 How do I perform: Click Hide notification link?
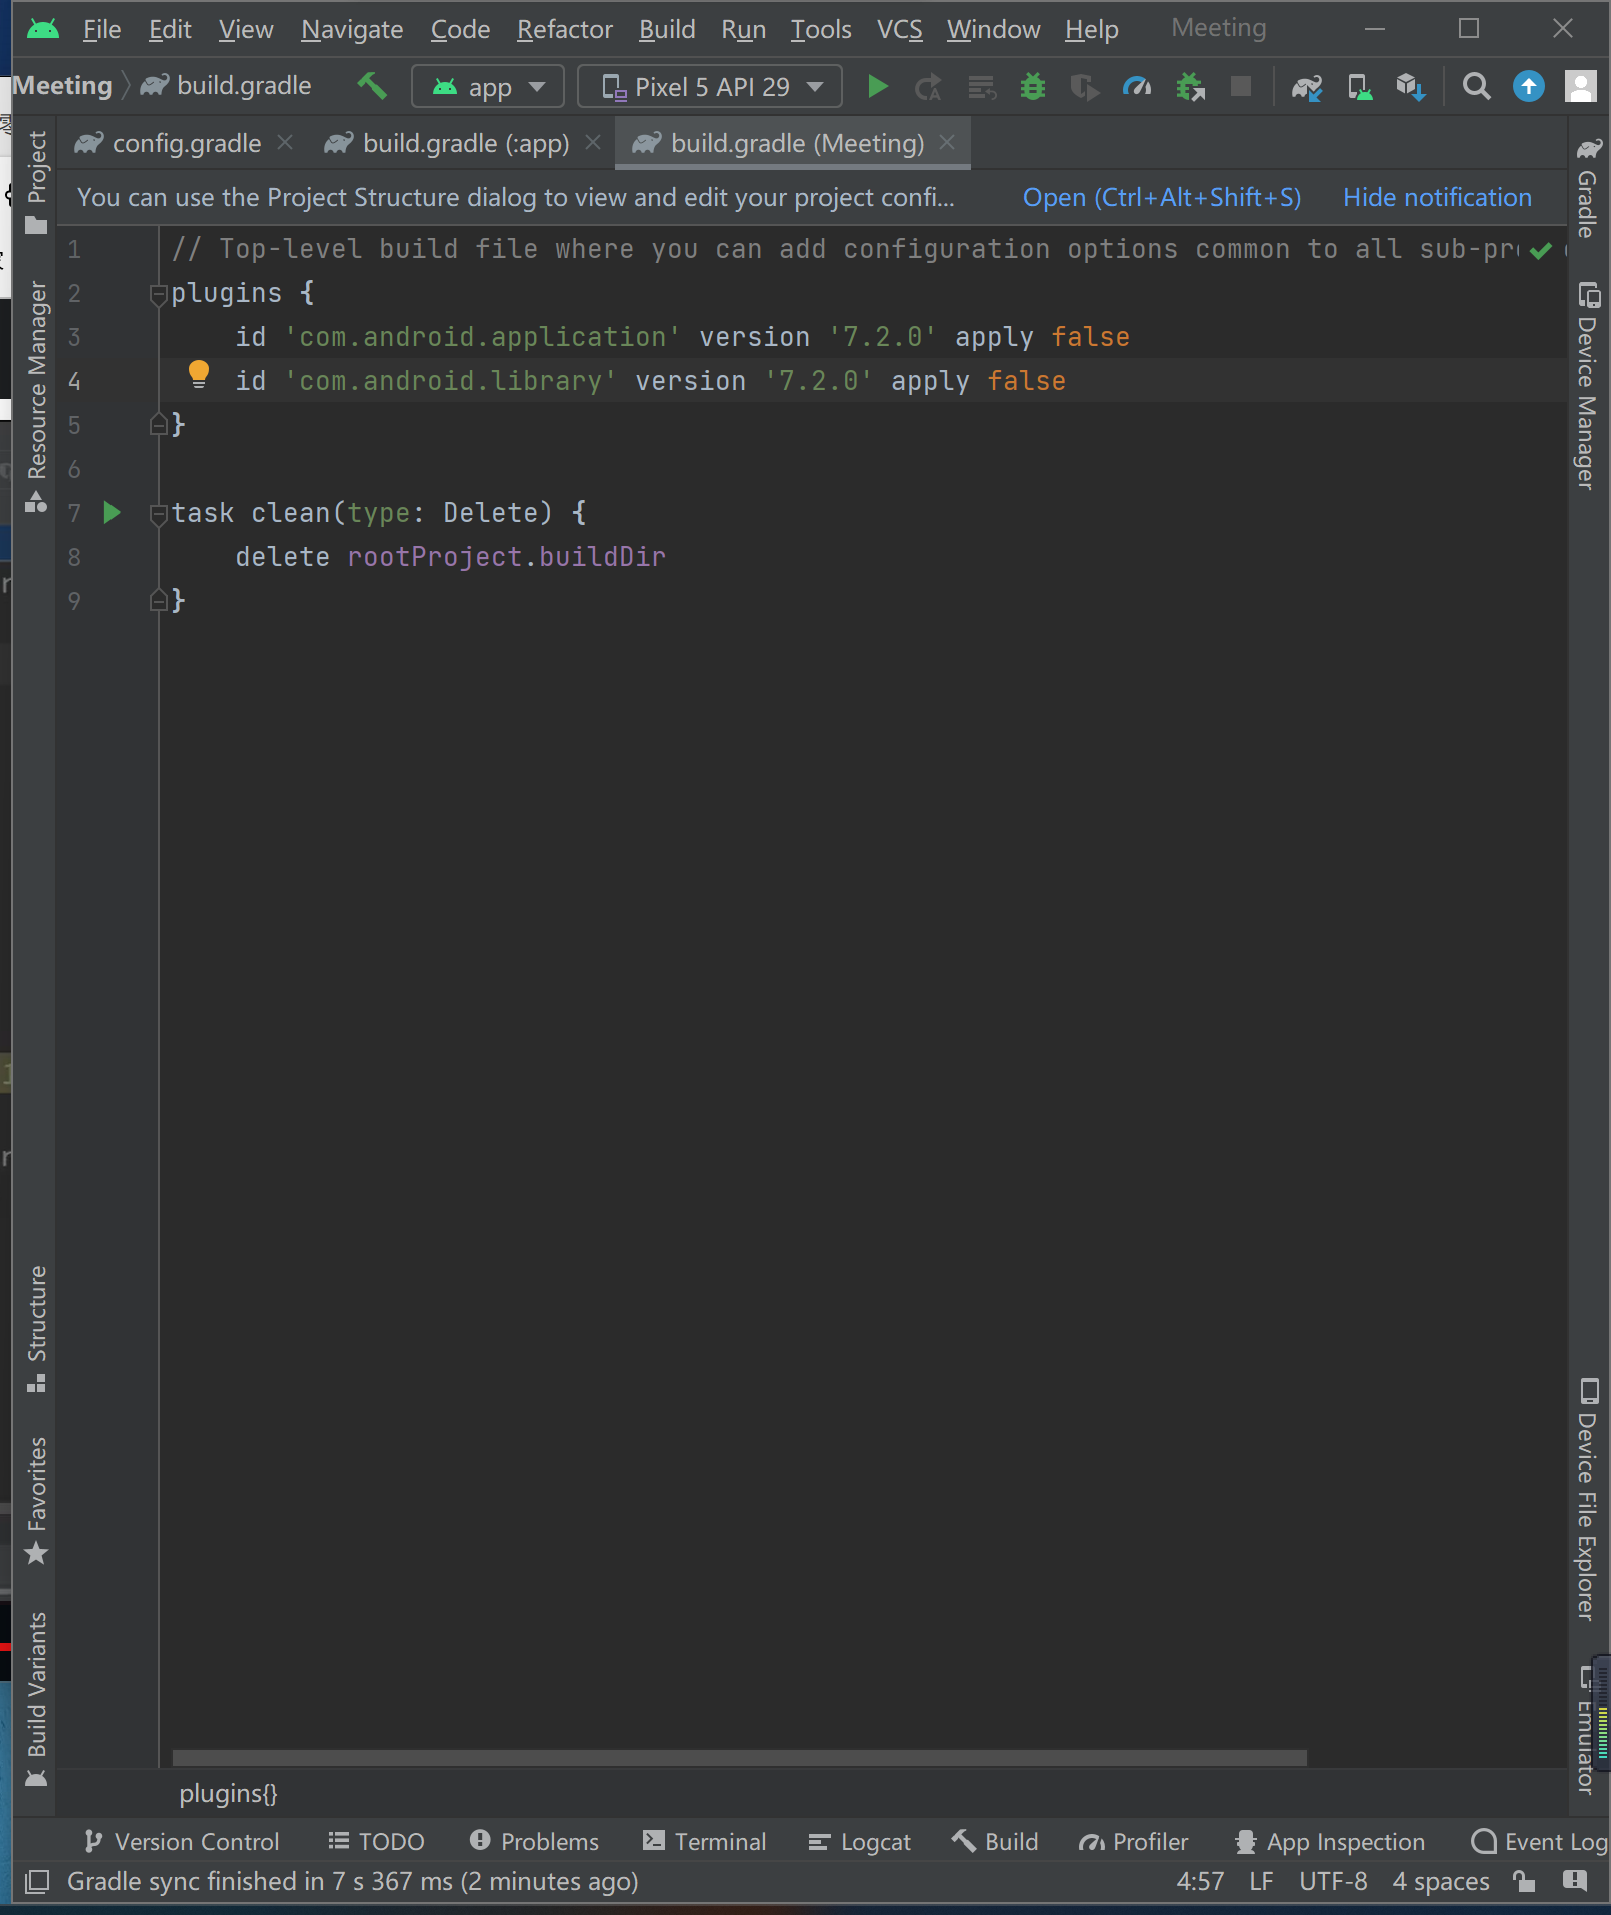point(1437,197)
